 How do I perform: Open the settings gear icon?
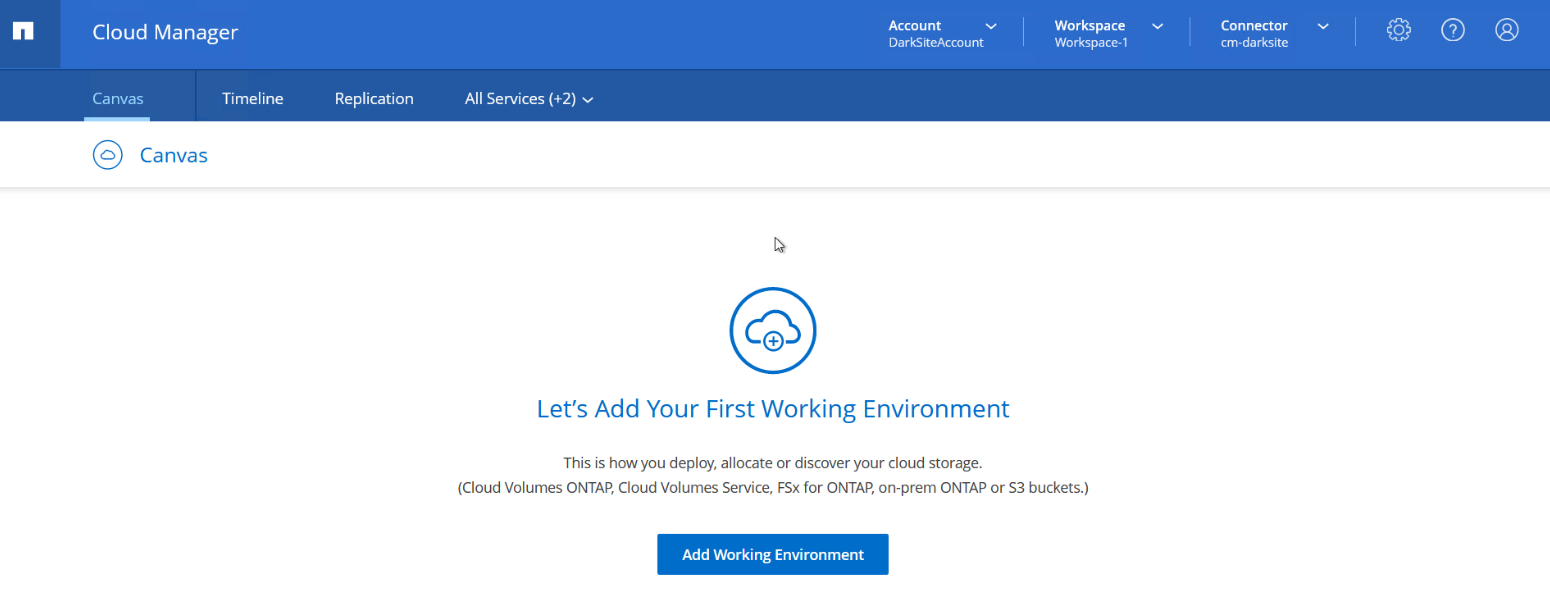pos(1398,30)
